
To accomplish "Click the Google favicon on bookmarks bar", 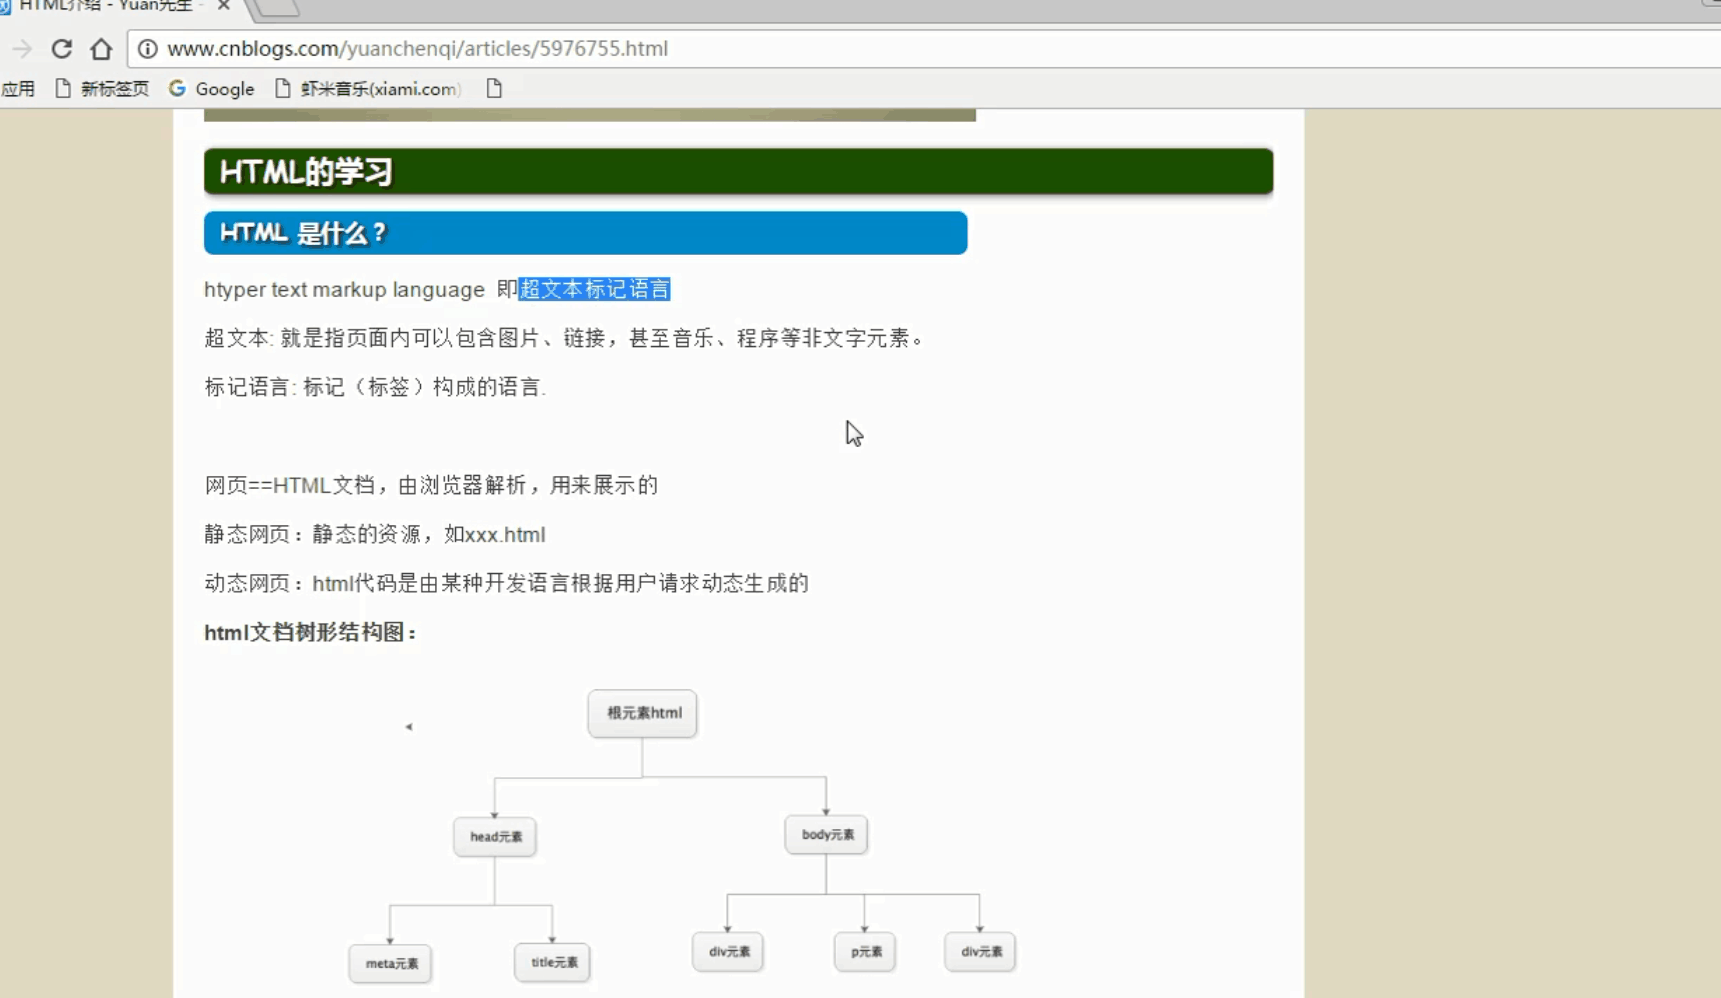I will point(178,89).
